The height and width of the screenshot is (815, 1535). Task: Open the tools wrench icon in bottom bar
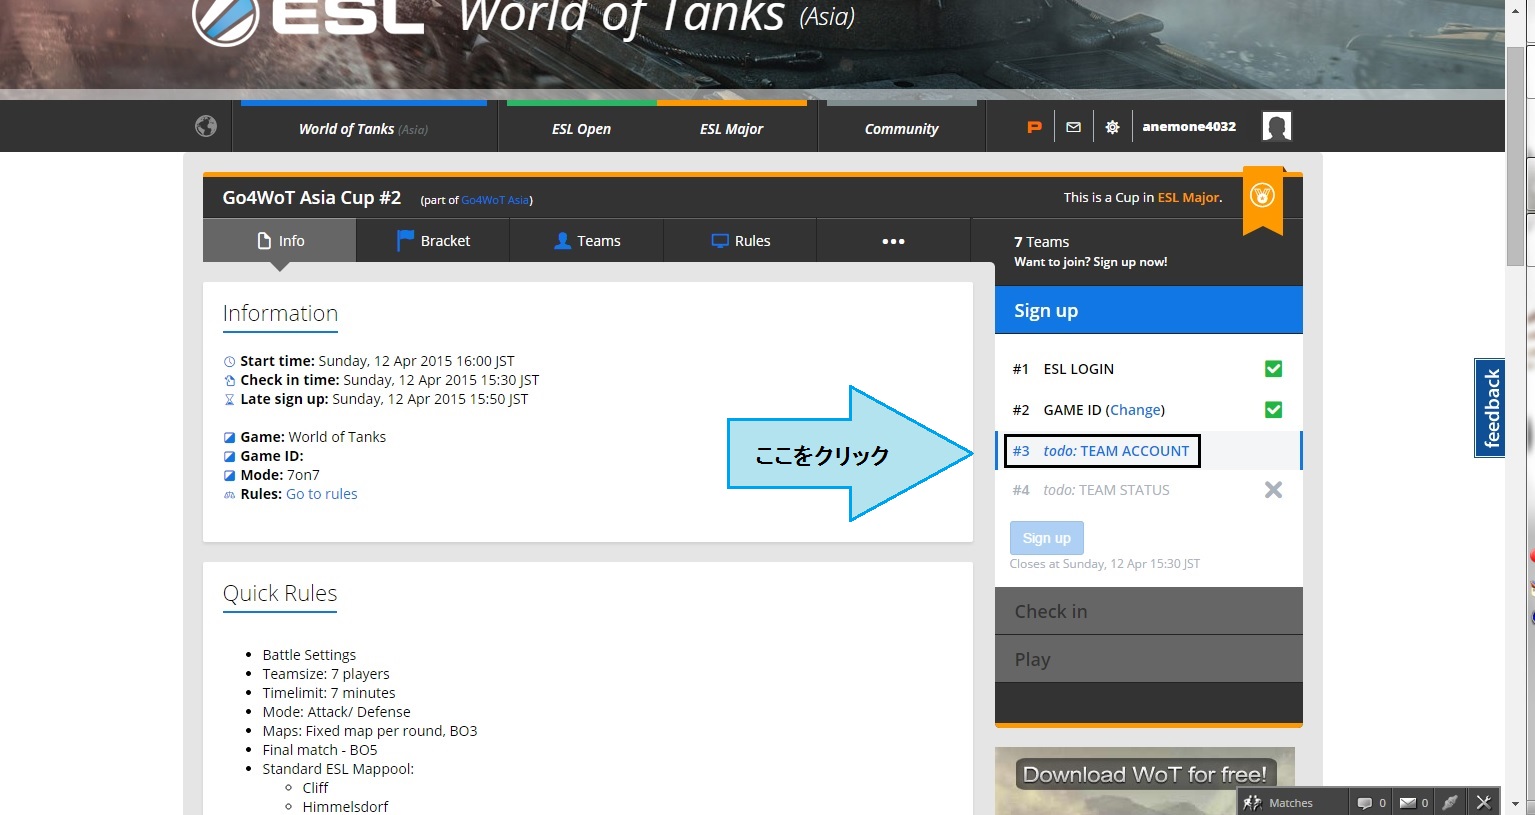pos(1483,802)
